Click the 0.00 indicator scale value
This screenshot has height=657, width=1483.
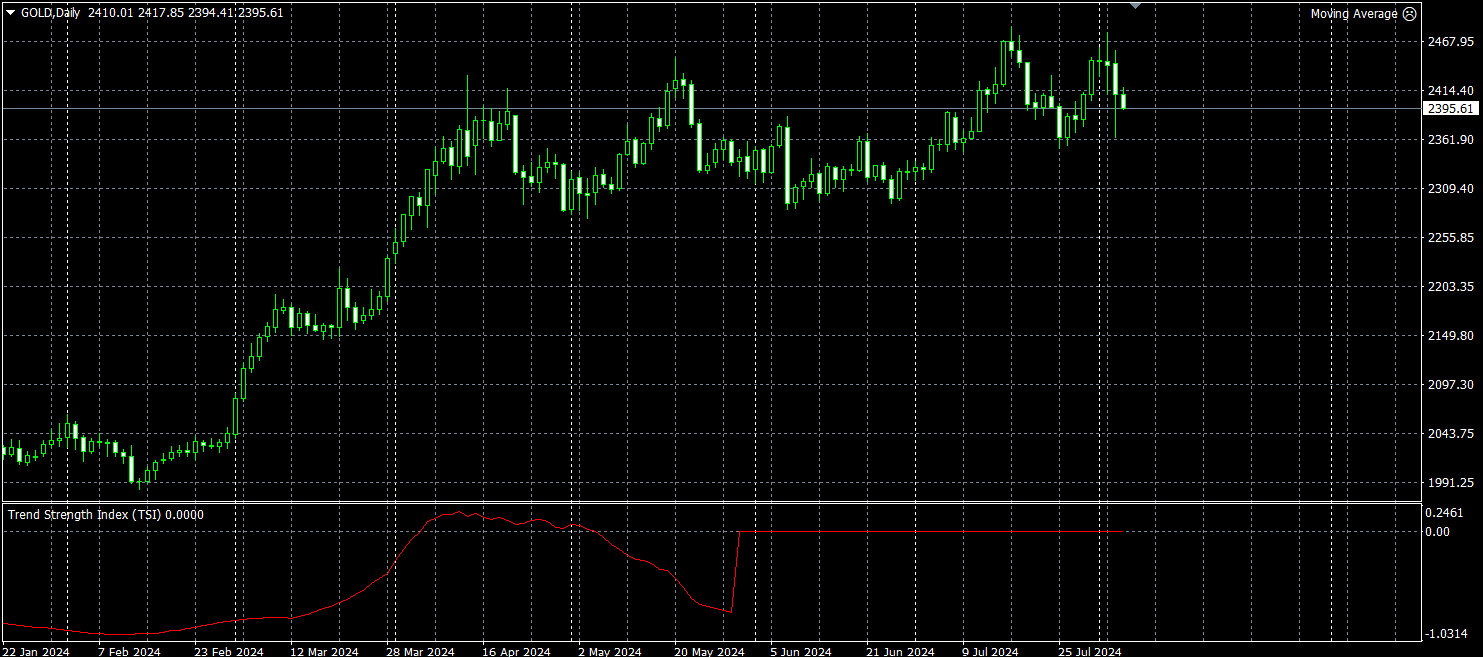coord(1437,532)
